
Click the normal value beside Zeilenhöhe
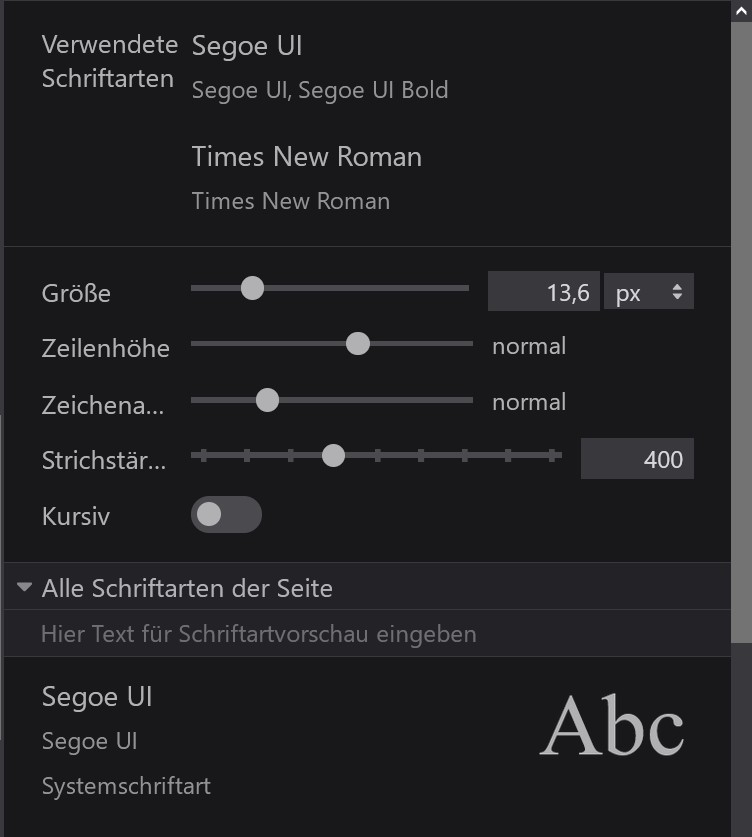[x=528, y=346]
